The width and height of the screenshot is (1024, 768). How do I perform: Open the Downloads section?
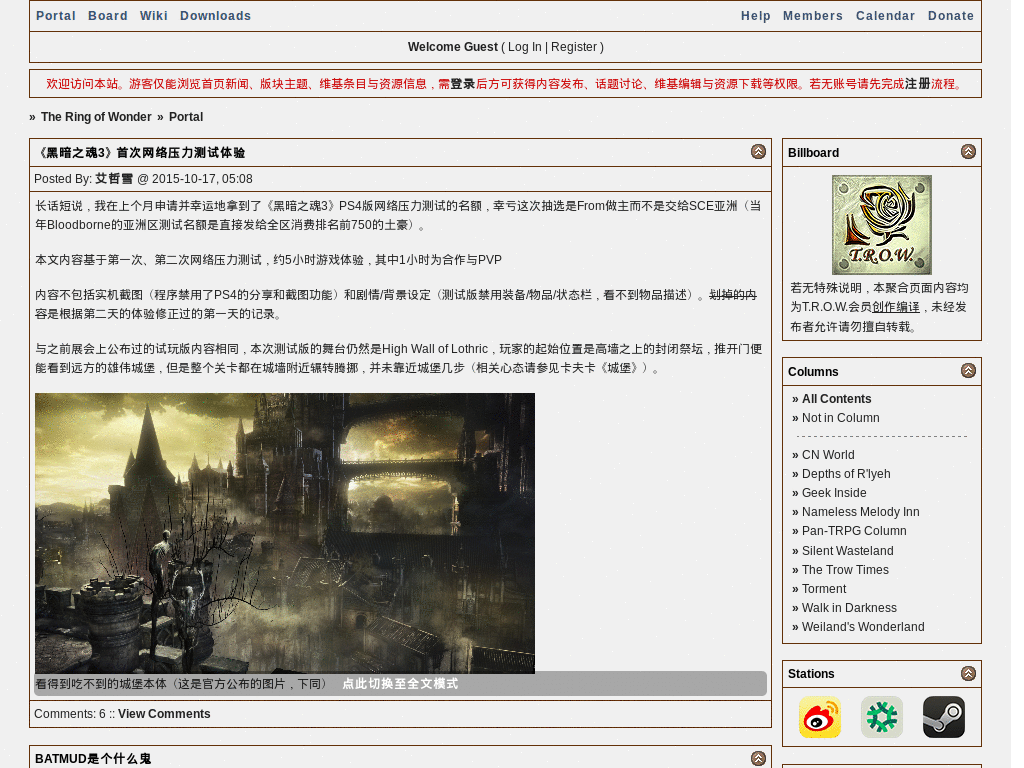(215, 16)
